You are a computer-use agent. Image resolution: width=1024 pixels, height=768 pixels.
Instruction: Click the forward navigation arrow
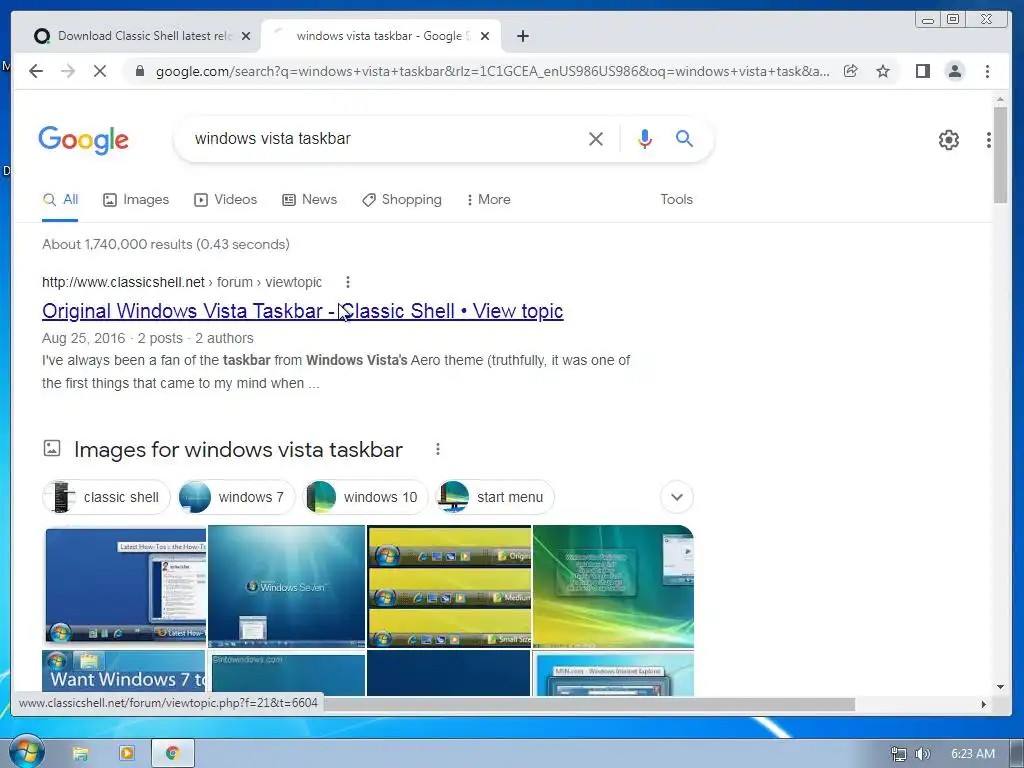[x=68, y=71]
